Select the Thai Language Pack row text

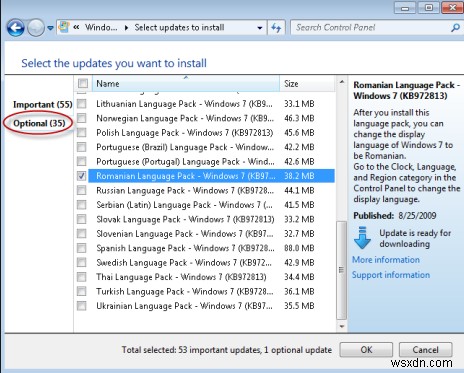(x=181, y=277)
